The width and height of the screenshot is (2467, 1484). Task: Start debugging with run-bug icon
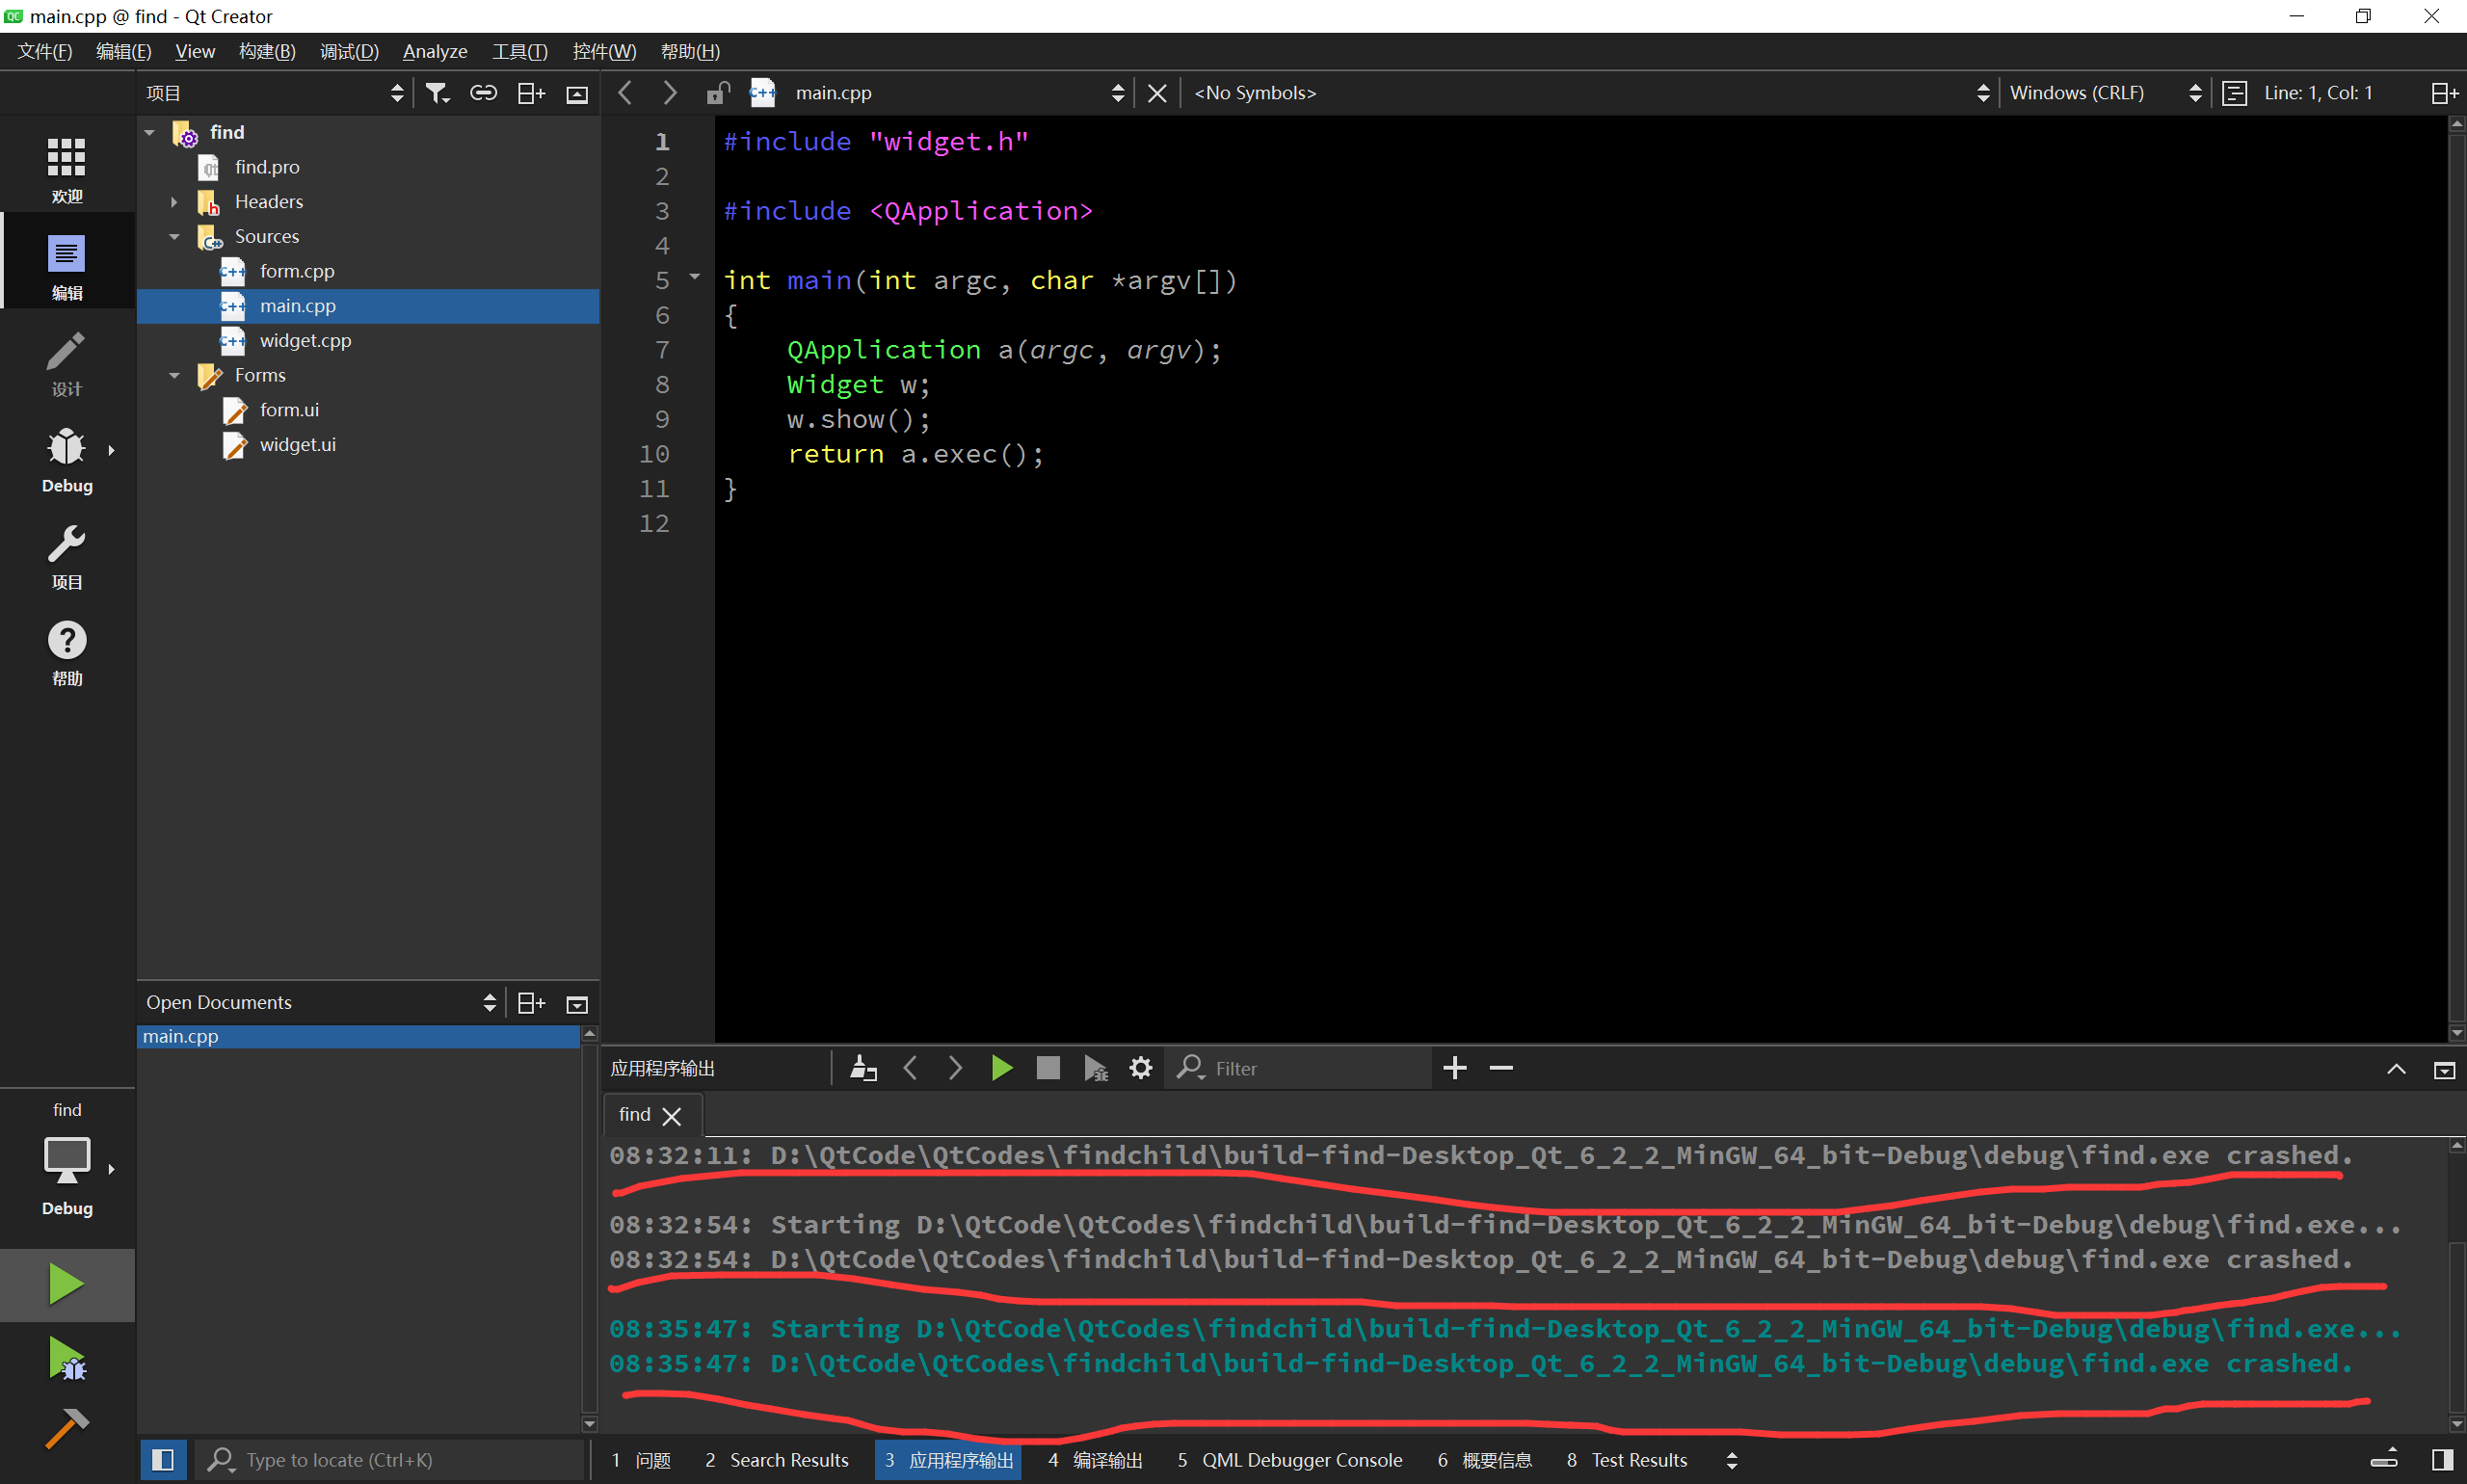(x=66, y=1359)
